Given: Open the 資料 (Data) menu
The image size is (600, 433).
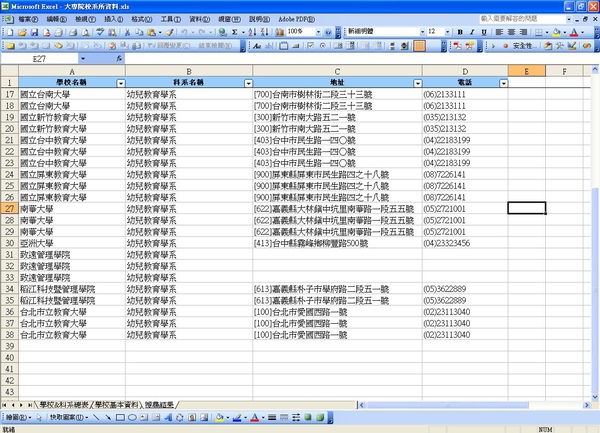Looking at the screenshot, I should 199,19.
